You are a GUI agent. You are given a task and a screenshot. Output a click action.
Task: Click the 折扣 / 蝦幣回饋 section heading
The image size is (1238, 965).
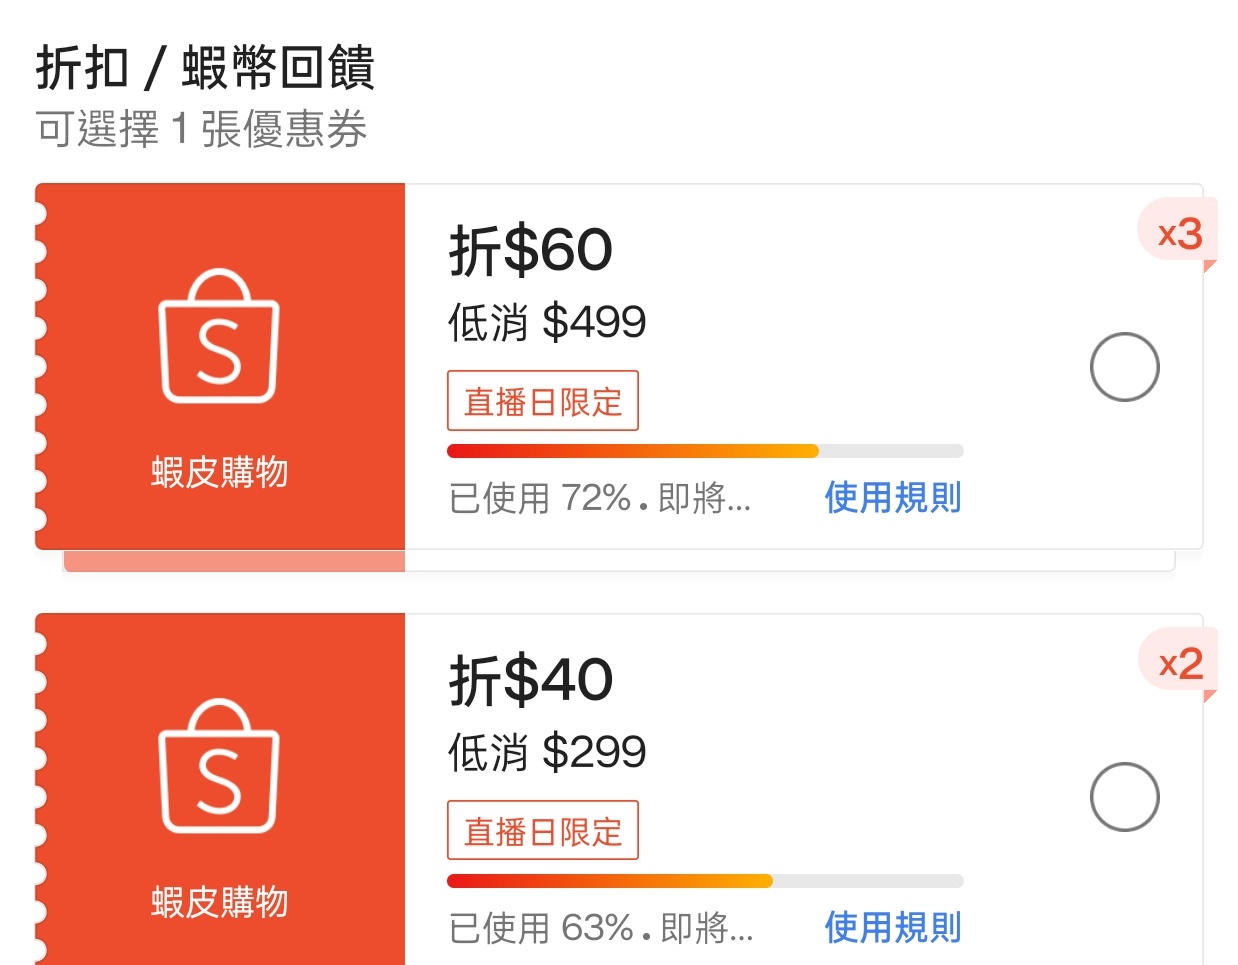tap(205, 68)
